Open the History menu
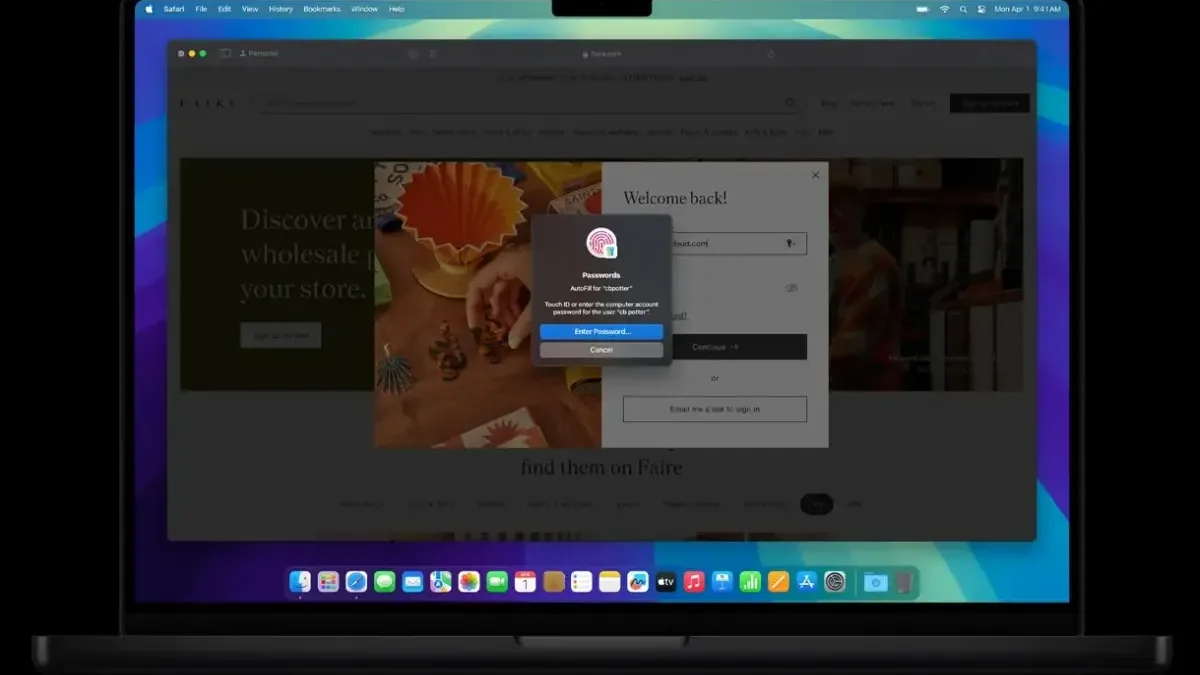 pyautogui.click(x=281, y=9)
